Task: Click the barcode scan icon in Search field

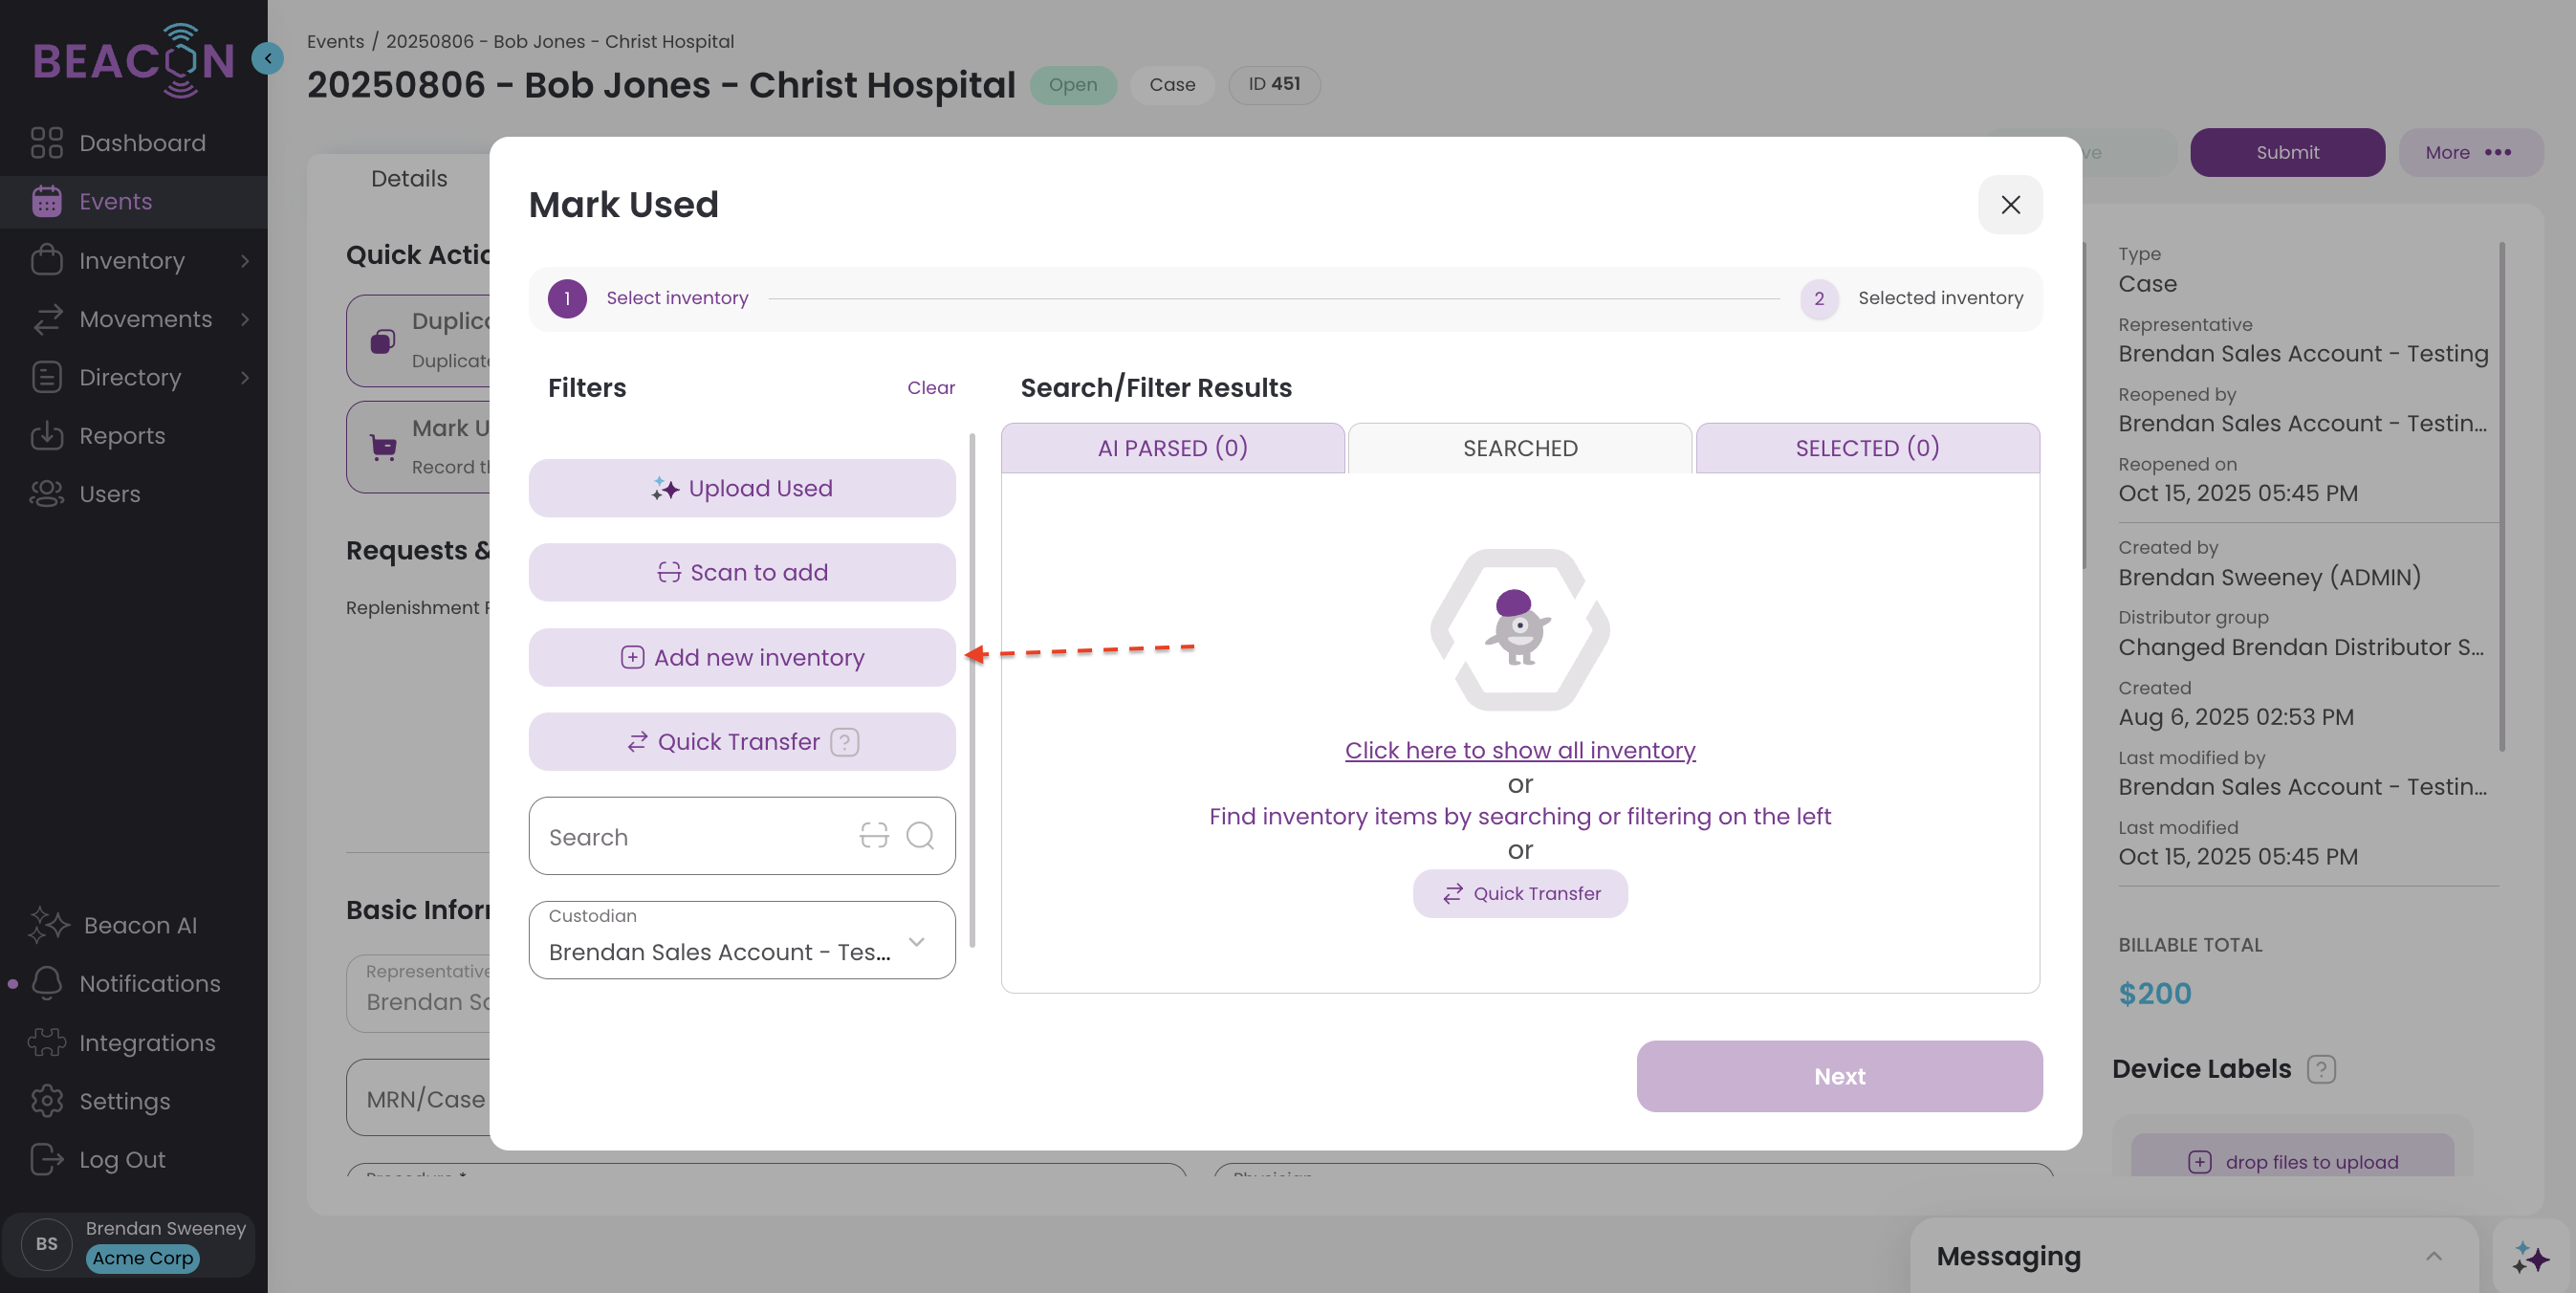Action: pos(873,835)
